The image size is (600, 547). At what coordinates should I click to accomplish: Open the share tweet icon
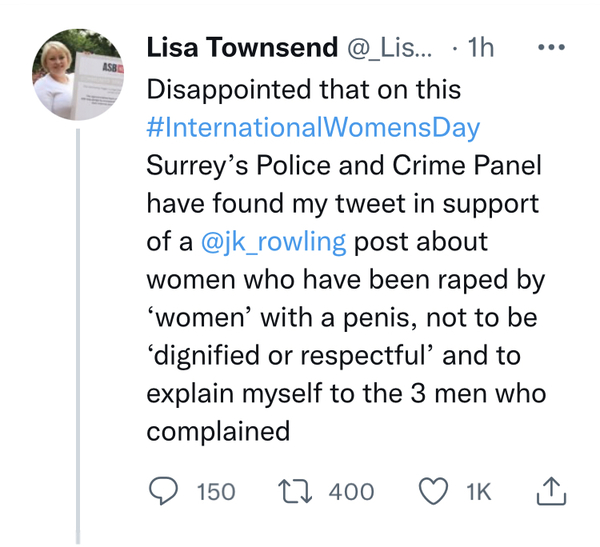tap(554, 490)
